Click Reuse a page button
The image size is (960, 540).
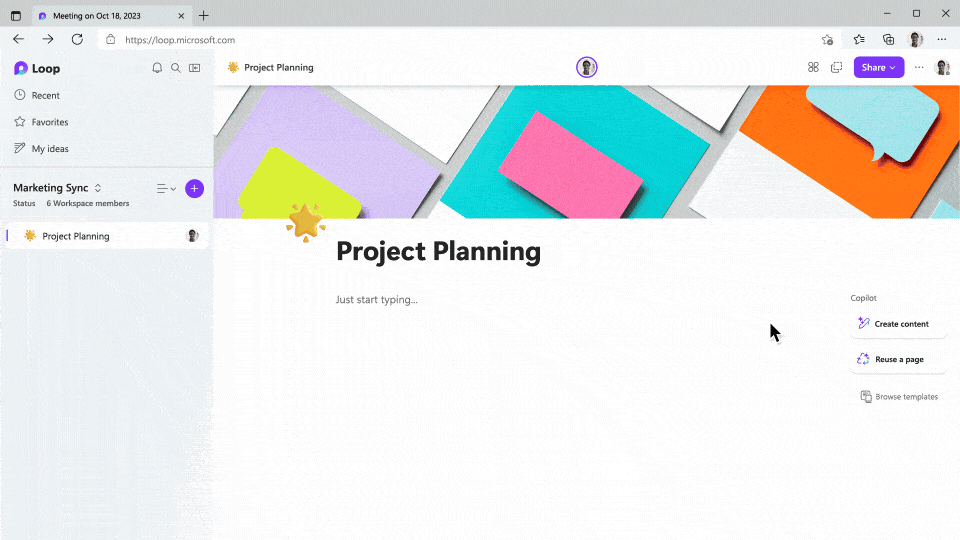(899, 359)
